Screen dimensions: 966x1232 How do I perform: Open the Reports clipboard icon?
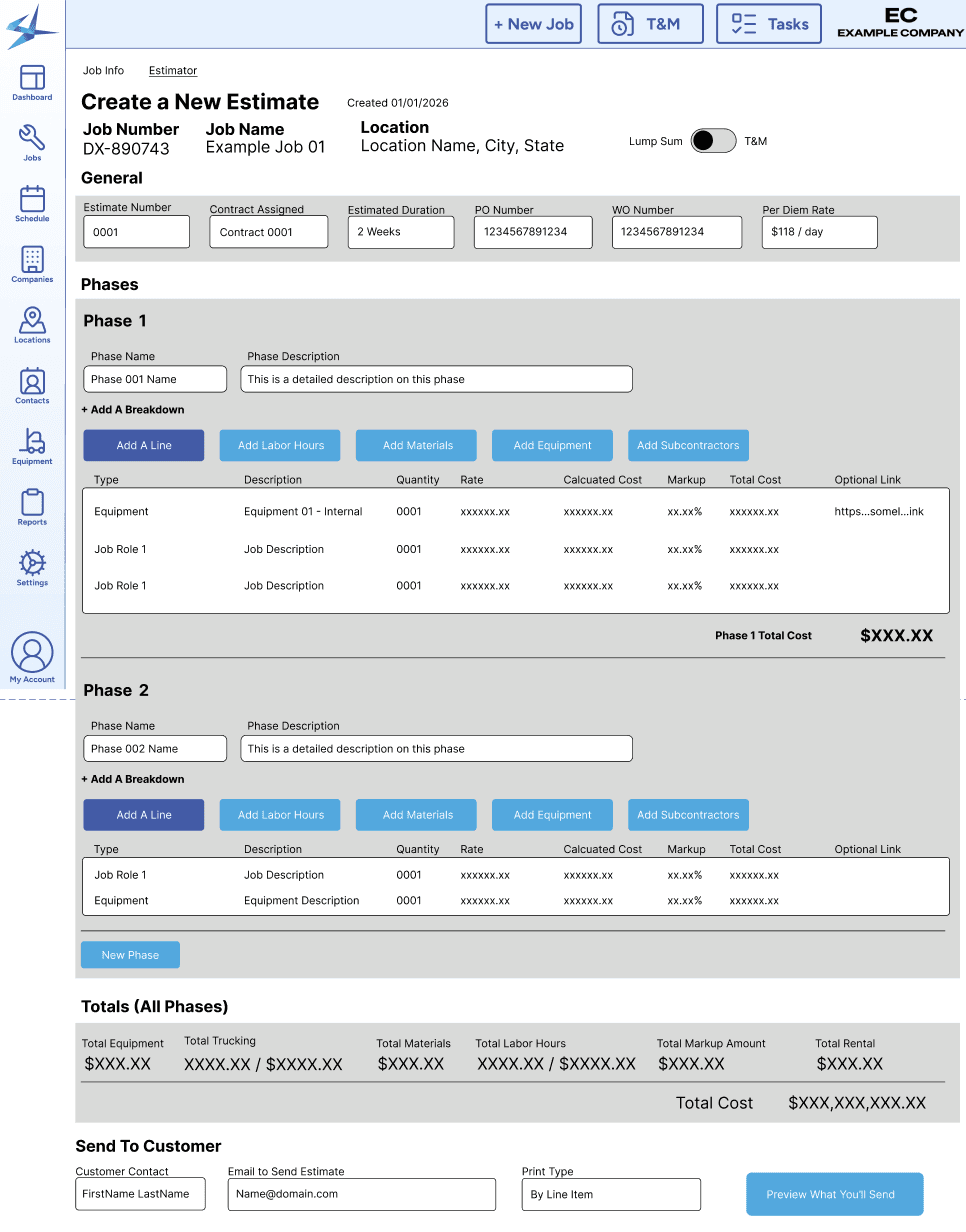32,507
